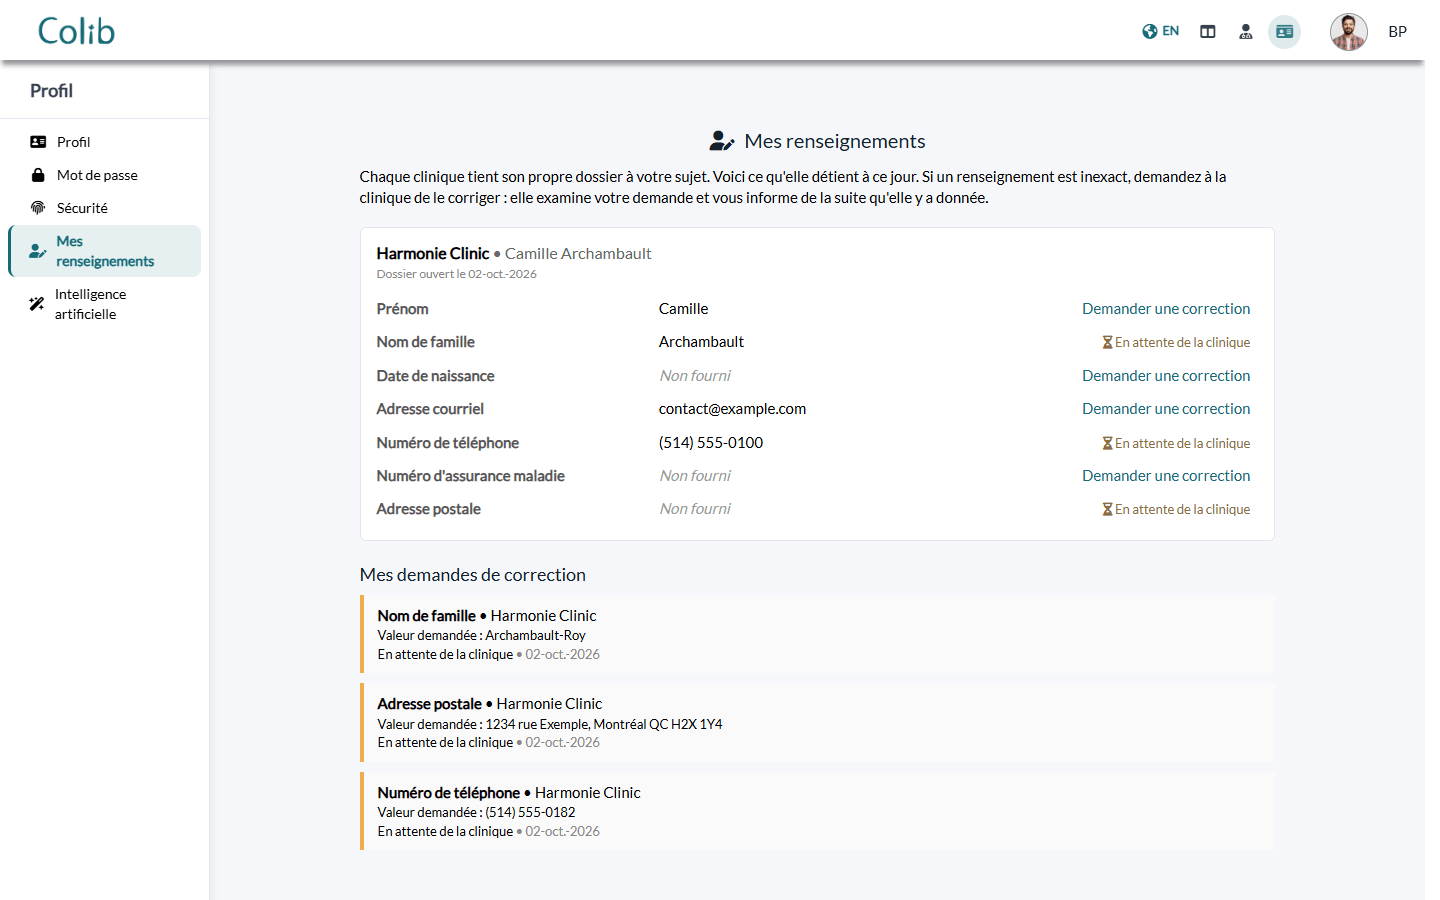Open the split-columns layout icon in header
Image resolution: width=1440 pixels, height=900 pixels.
pyautogui.click(x=1208, y=32)
